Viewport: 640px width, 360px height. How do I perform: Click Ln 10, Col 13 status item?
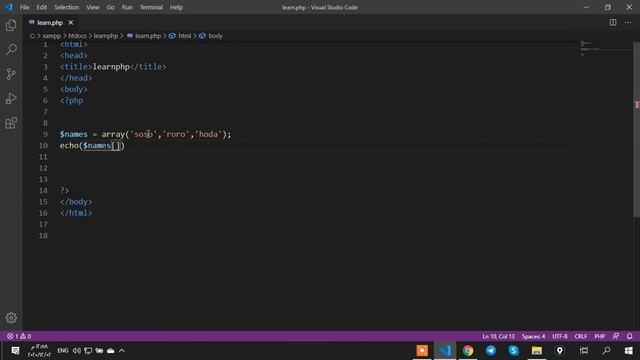(498, 336)
